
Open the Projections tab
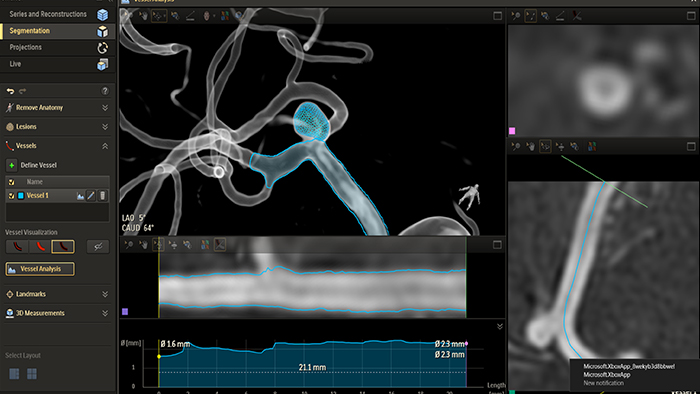(58, 47)
